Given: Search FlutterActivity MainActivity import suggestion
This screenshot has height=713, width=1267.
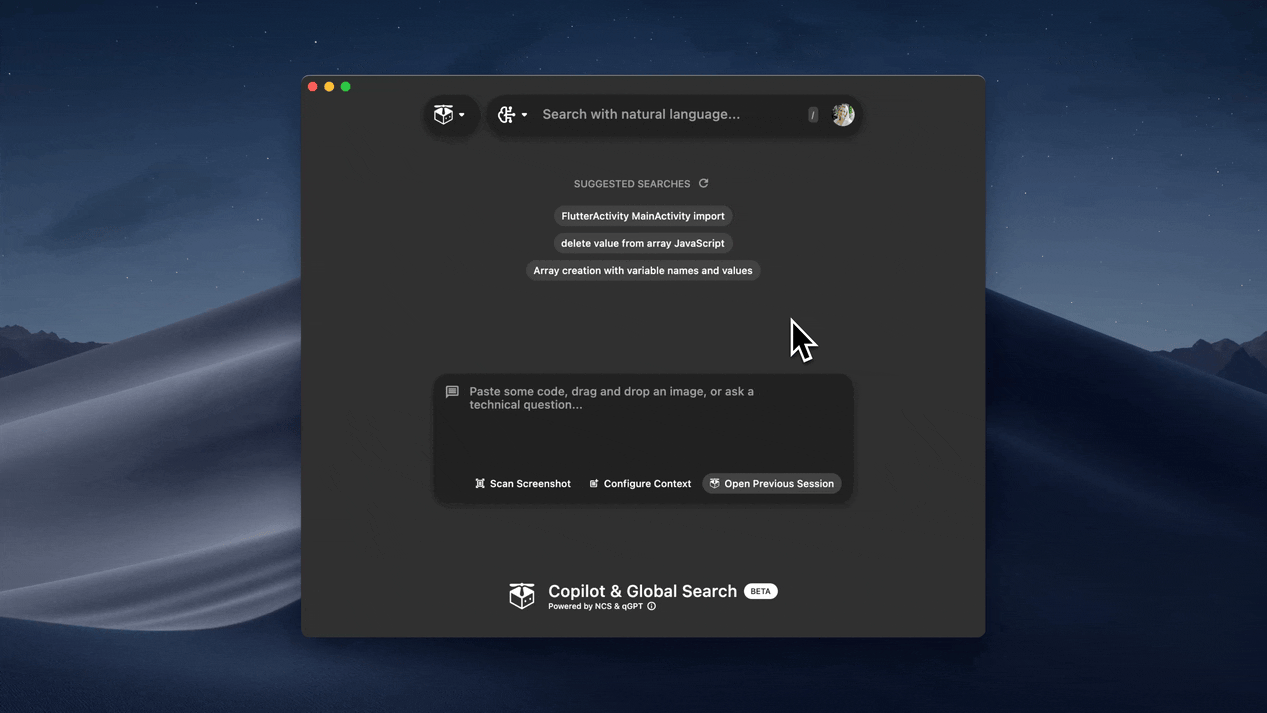Looking at the screenshot, I should click(x=643, y=216).
